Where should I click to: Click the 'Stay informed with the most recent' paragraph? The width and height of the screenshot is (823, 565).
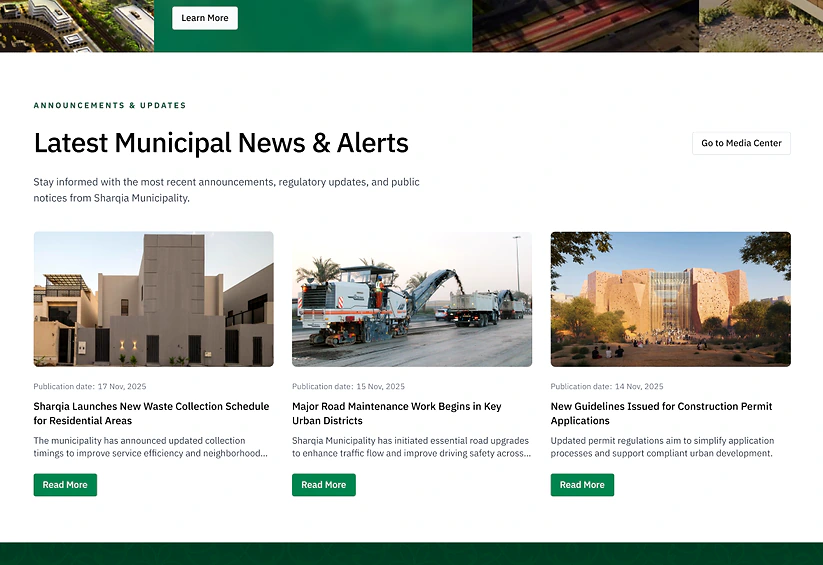(x=226, y=190)
